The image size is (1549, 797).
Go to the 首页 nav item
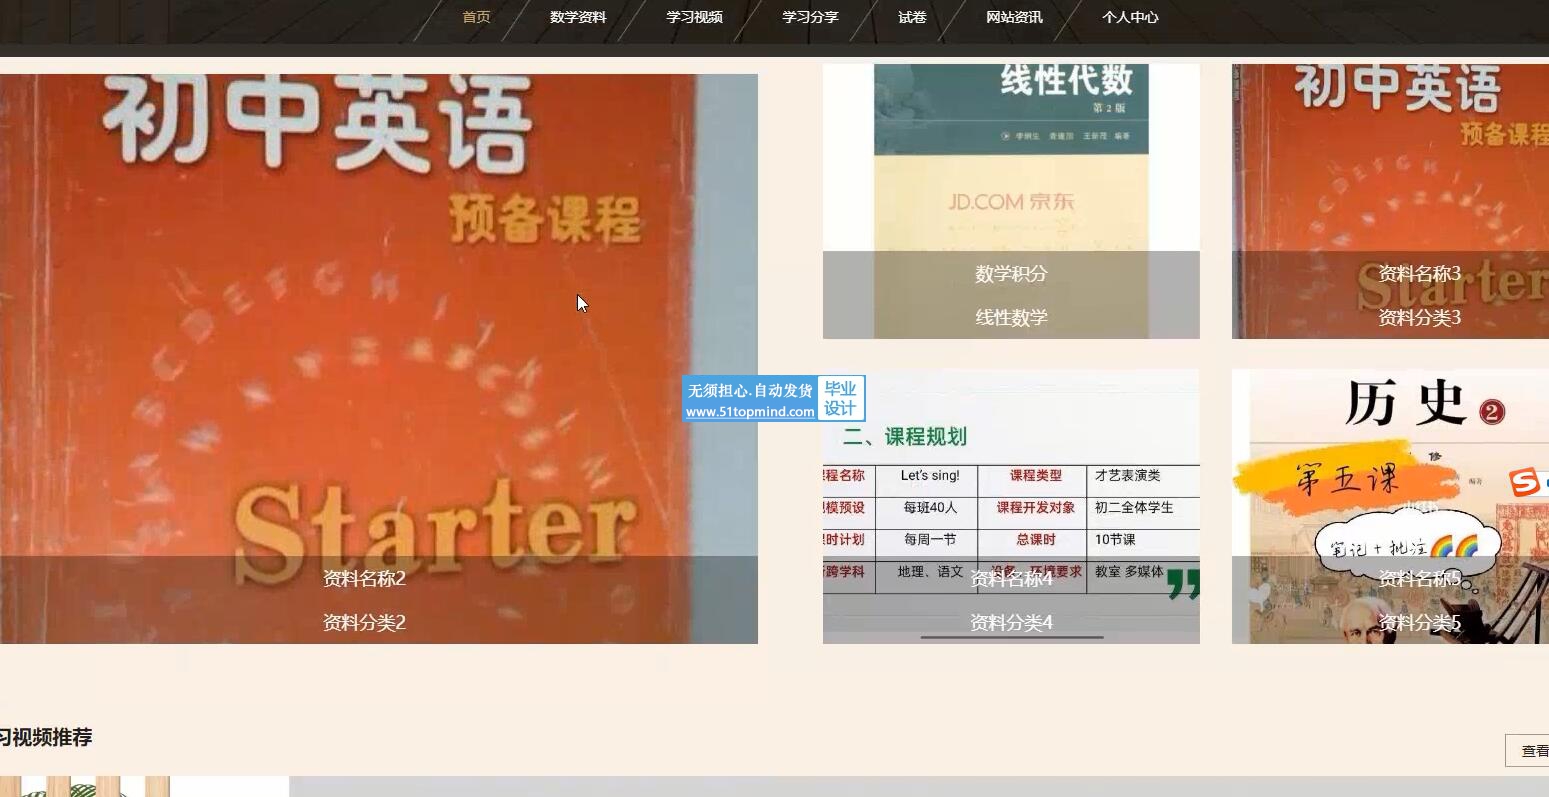coord(476,17)
